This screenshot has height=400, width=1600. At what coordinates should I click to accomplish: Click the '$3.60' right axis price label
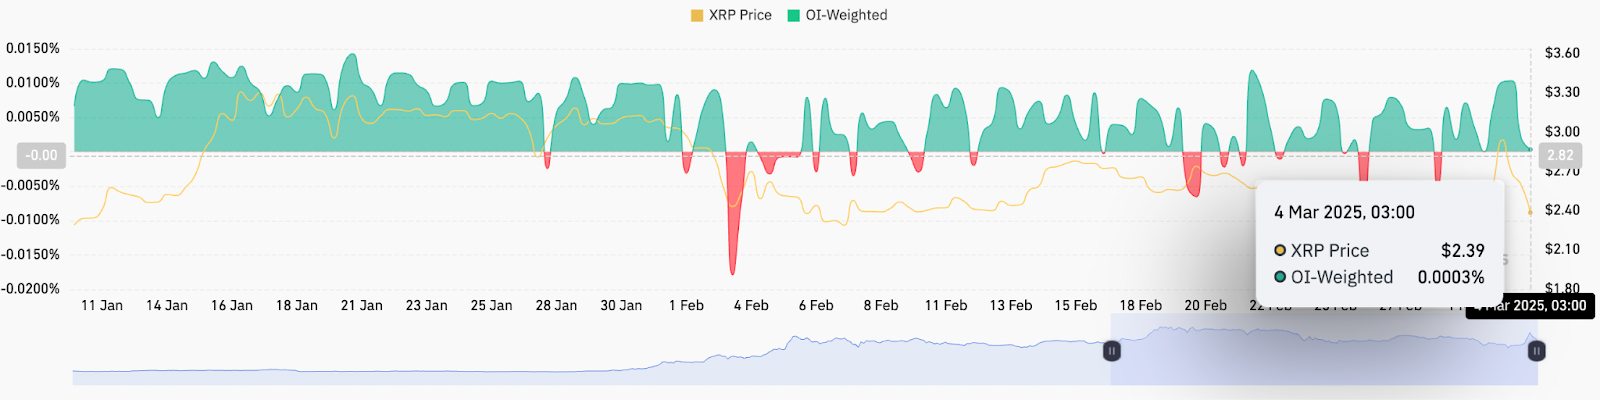click(1562, 53)
